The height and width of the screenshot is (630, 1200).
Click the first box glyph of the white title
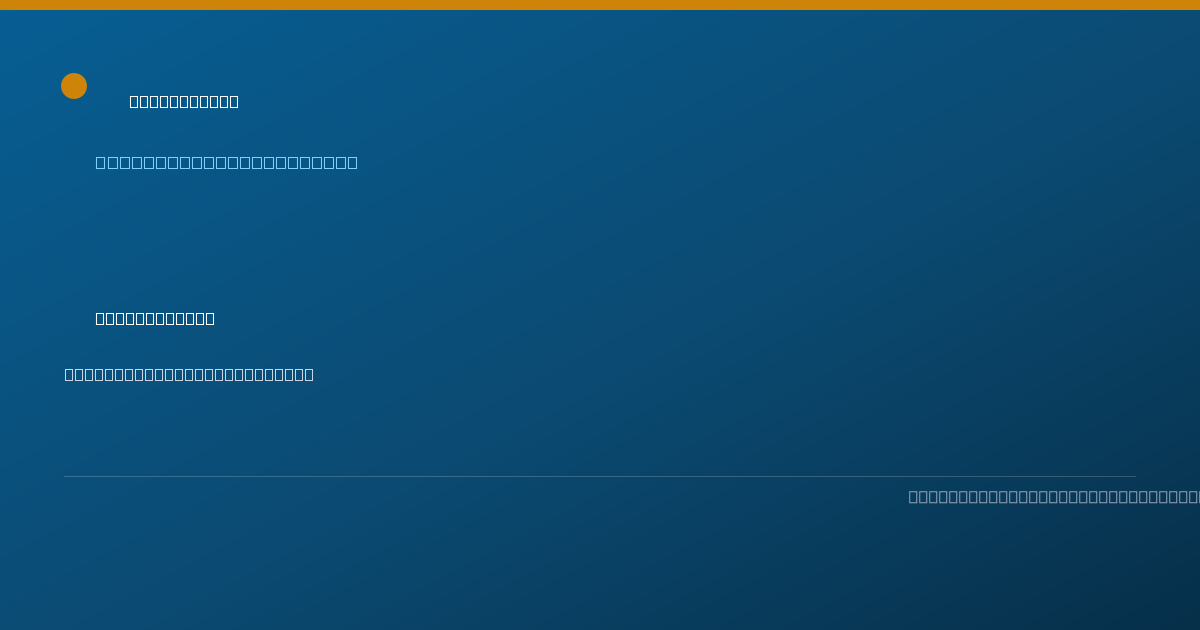[134, 101]
